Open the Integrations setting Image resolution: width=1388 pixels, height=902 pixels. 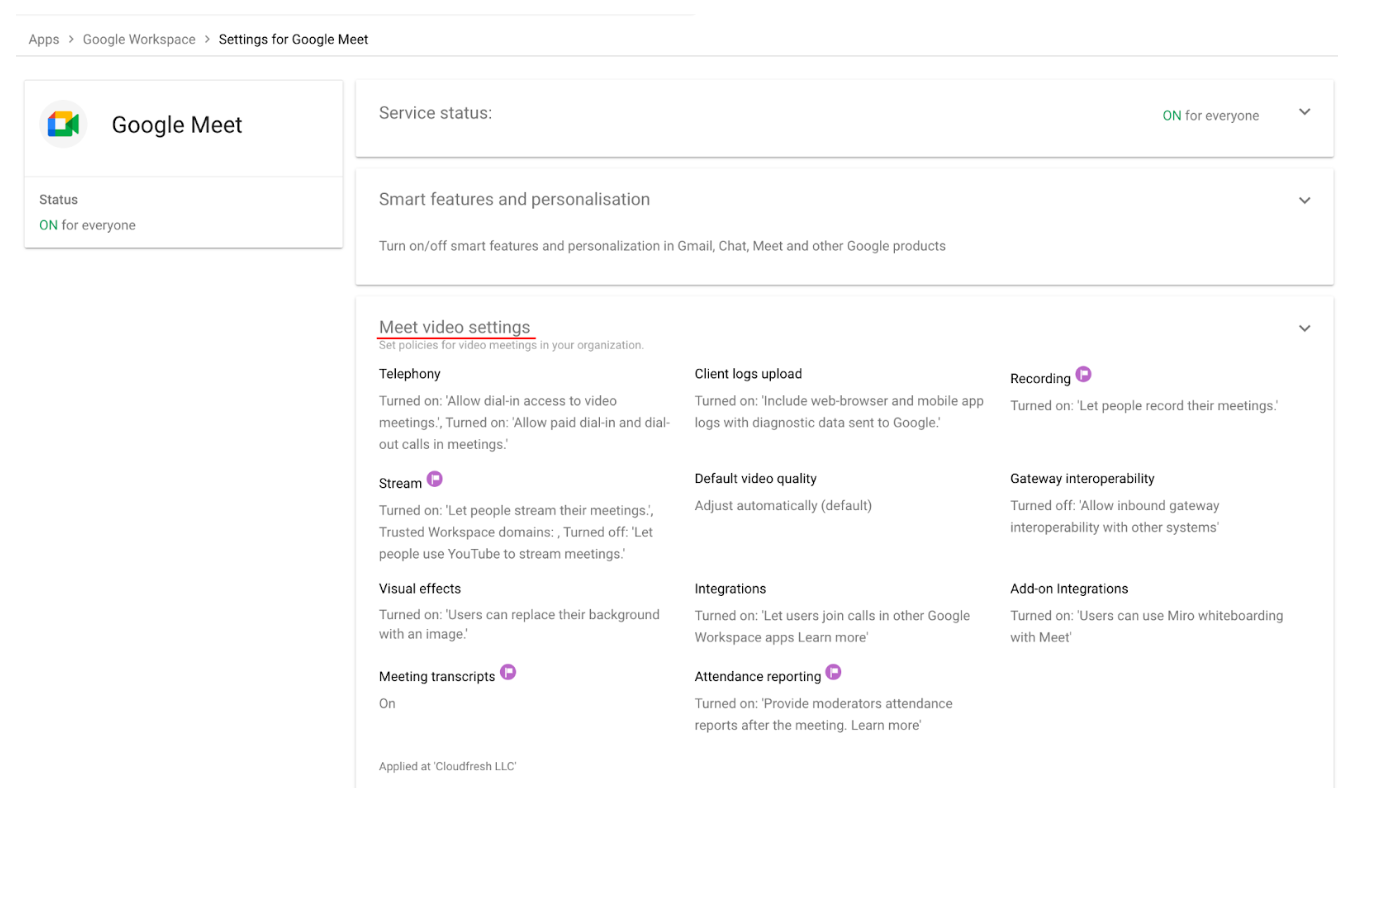coord(730,589)
